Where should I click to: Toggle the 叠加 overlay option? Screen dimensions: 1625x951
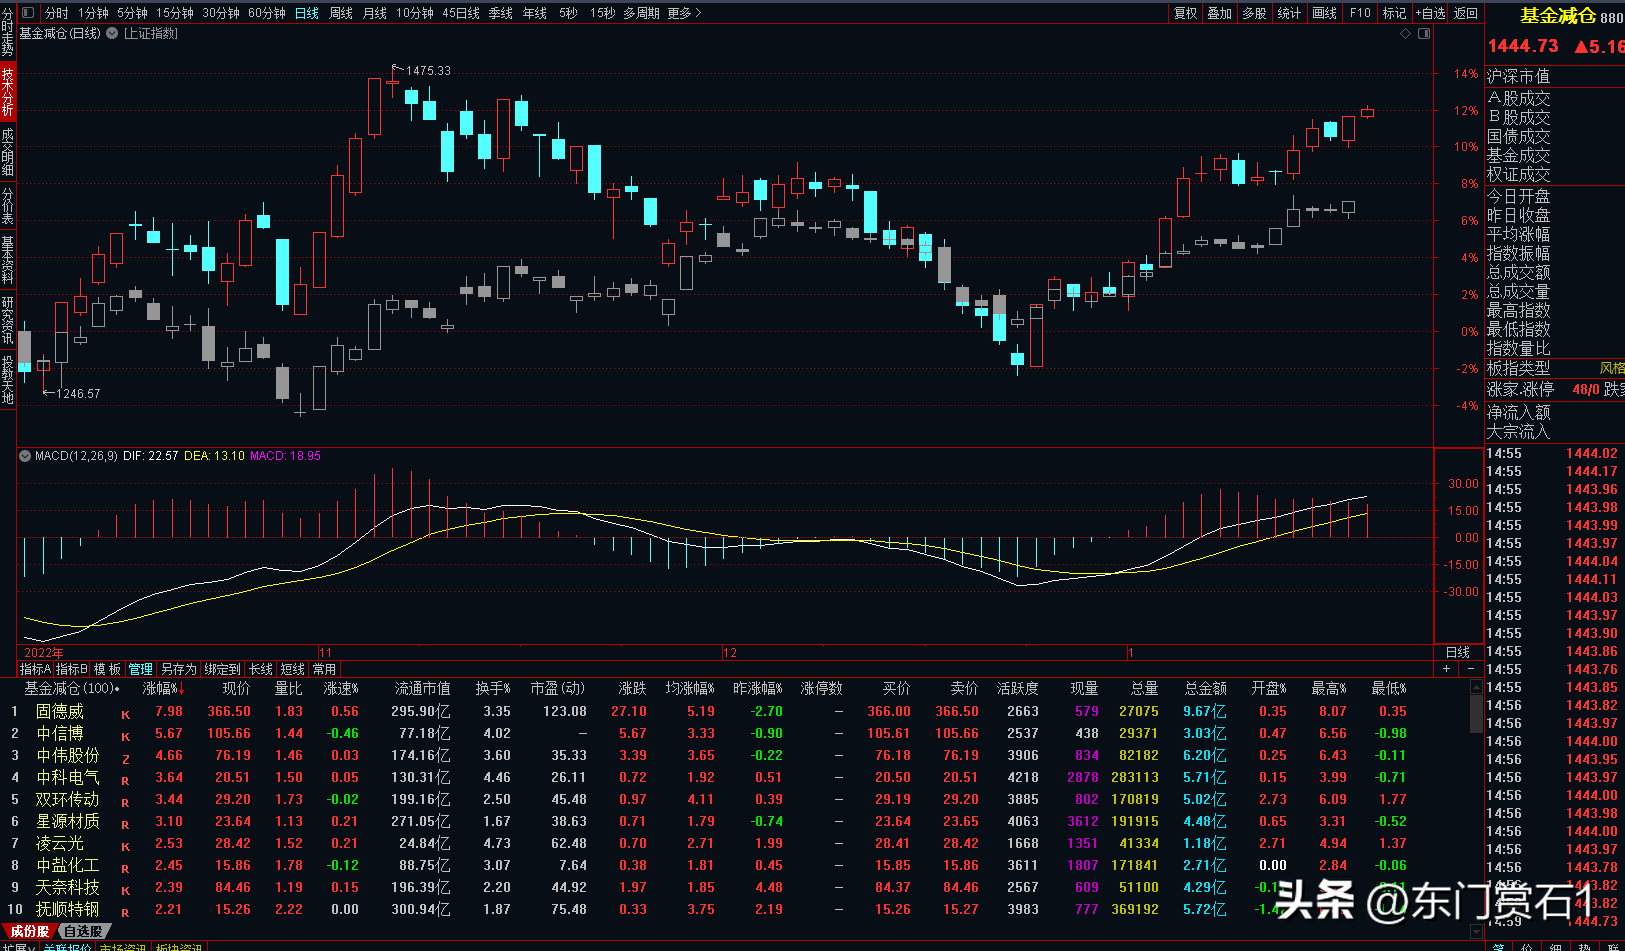pyautogui.click(x=1219, y=13)
